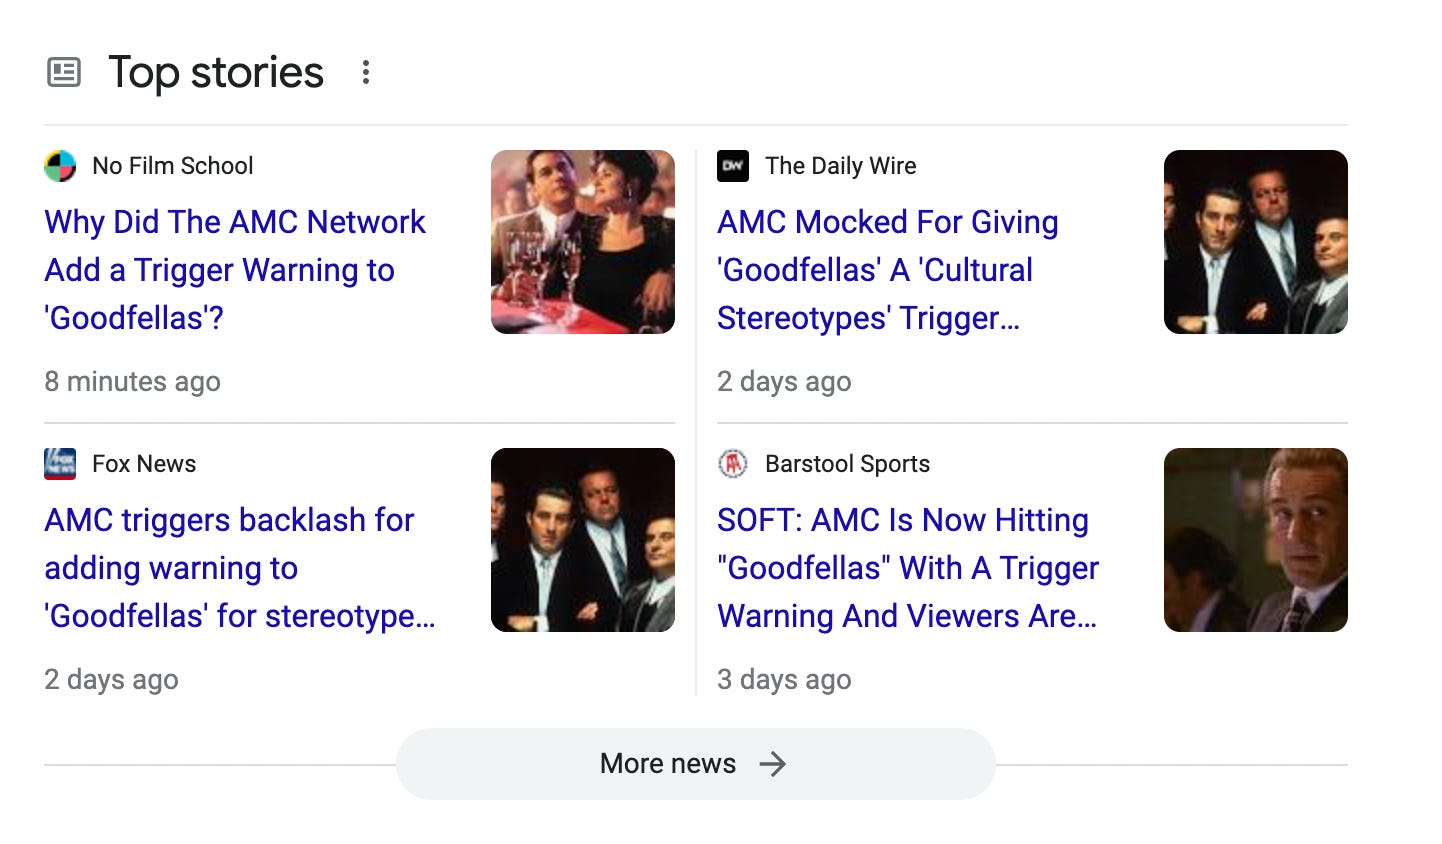Click the '8 minutes ago' timestamp

pyautogui.click(x=132, y=382)
